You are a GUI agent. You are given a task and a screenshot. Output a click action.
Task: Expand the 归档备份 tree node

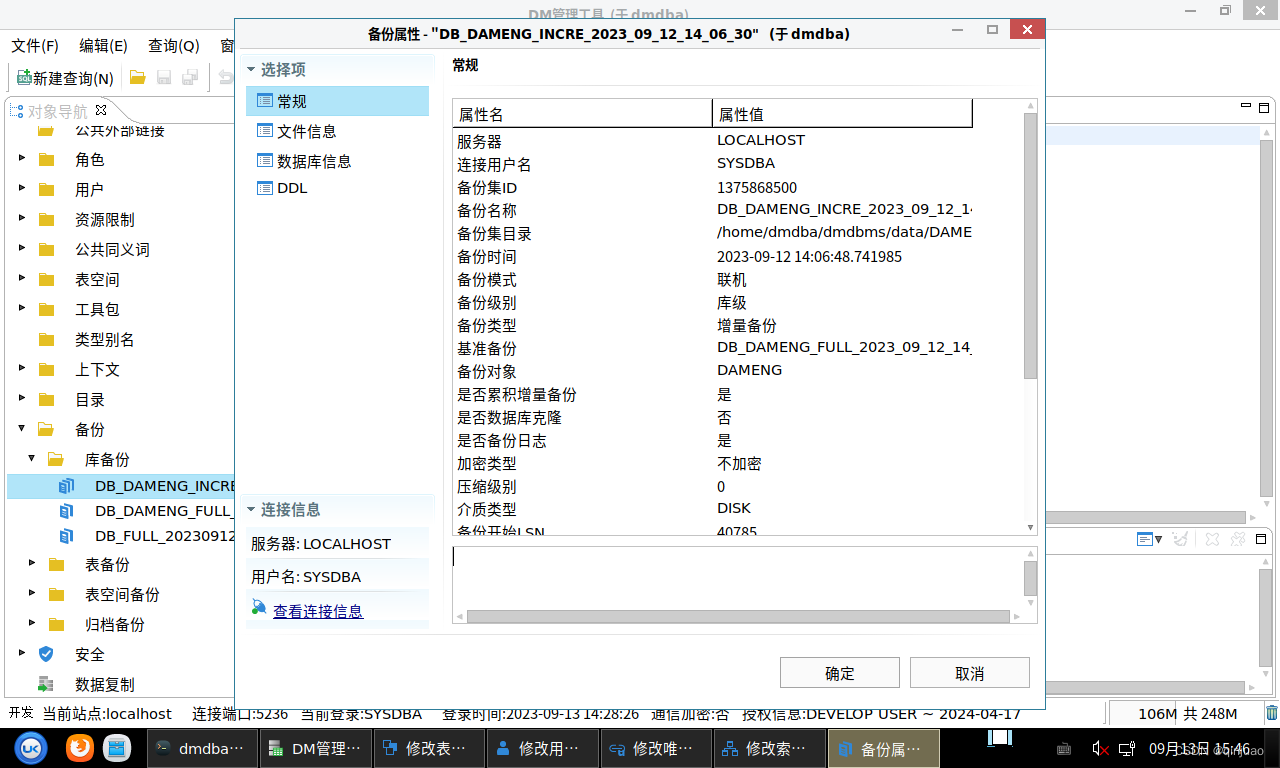(x=32, y=624)
